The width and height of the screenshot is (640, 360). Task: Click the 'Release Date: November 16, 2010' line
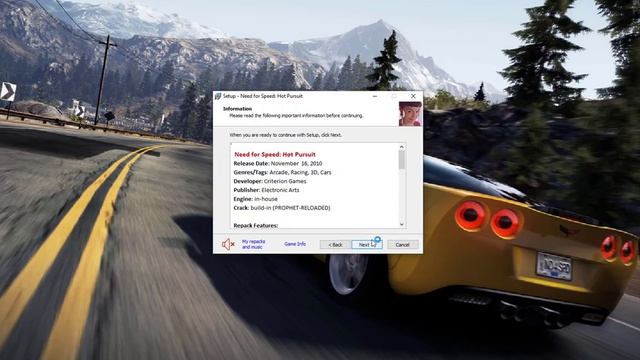(x=278, y=163)
